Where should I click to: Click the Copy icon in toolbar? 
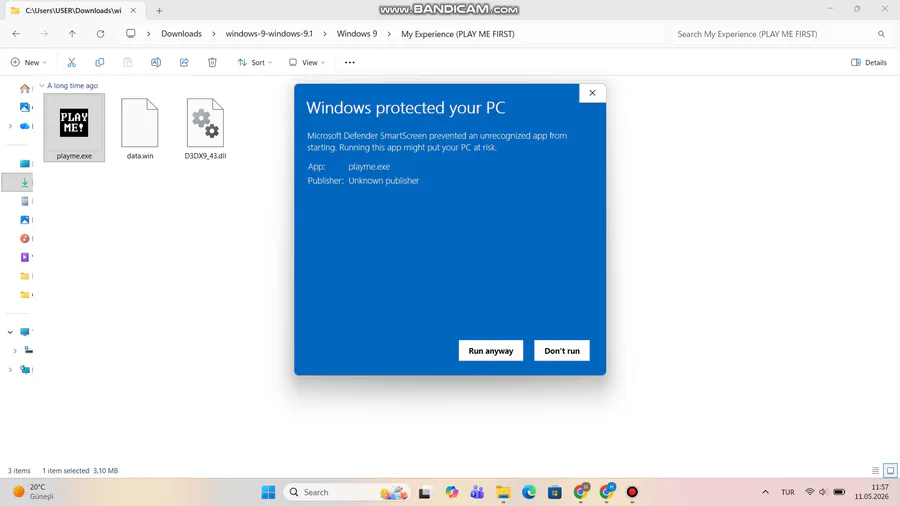click(100, 63)
